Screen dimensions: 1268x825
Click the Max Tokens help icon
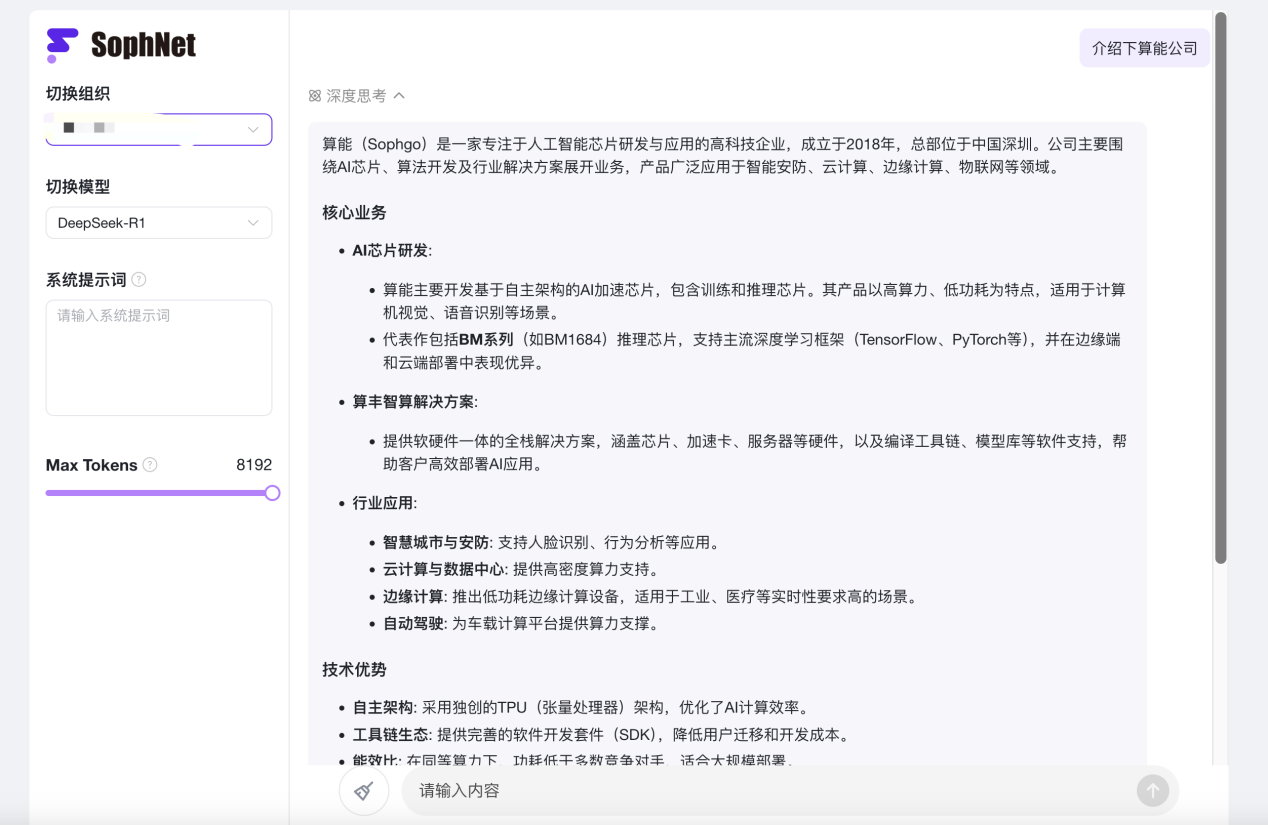pyautogui.click(x=150, y=465)
